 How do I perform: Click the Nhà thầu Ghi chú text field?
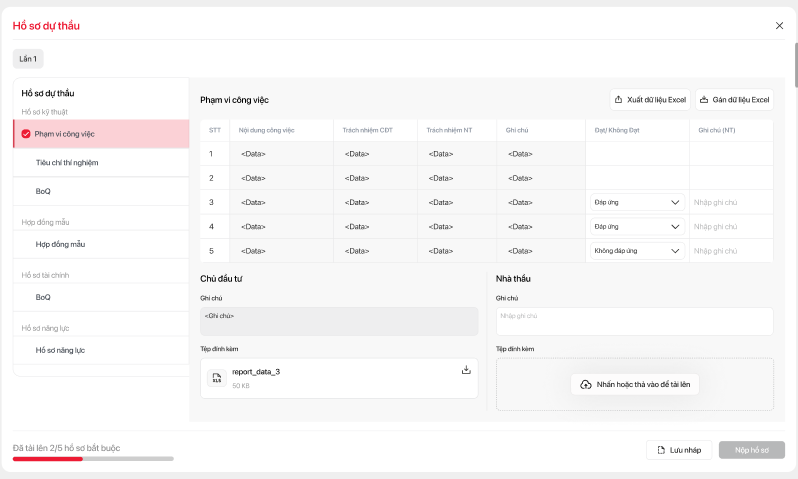pos(634,321)
